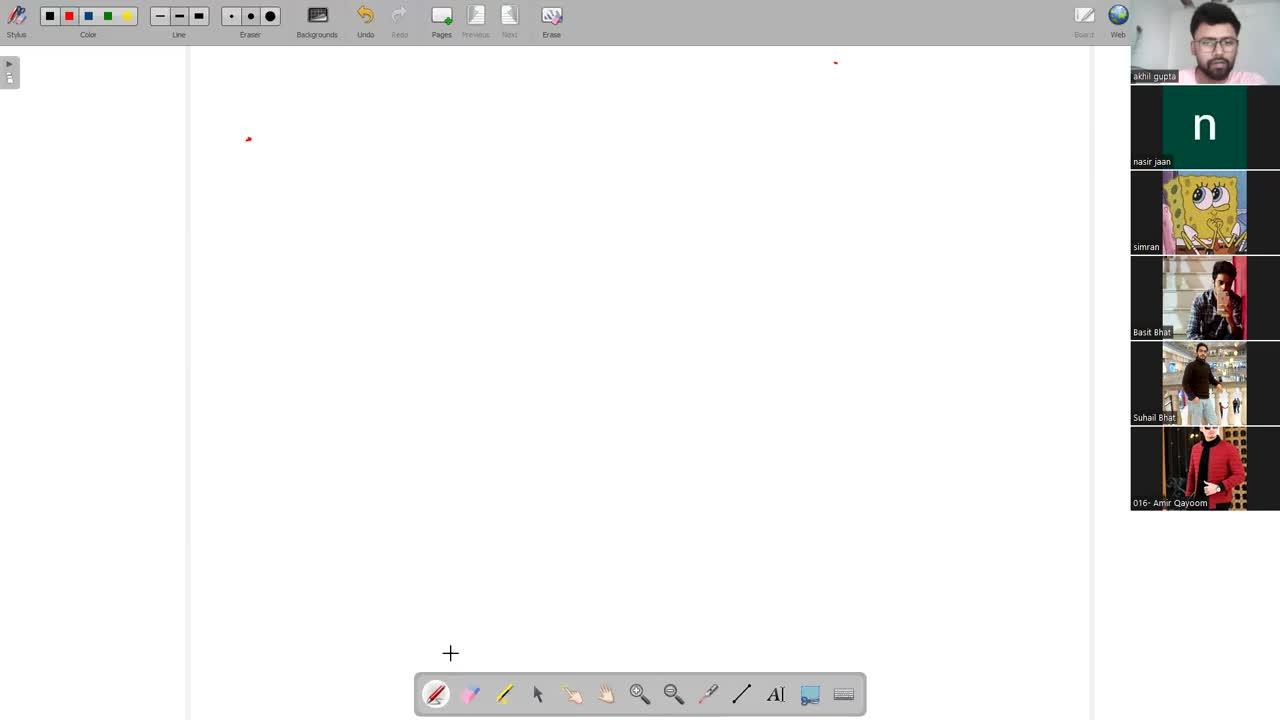Select the text writing tool
Image resolution: width=1280 pixels, height=720 pixels.
coord(776,694)
